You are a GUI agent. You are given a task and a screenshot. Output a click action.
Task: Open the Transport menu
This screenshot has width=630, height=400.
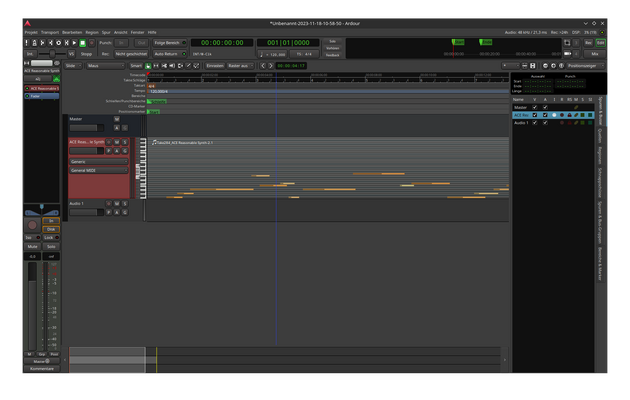coord(50,32)
